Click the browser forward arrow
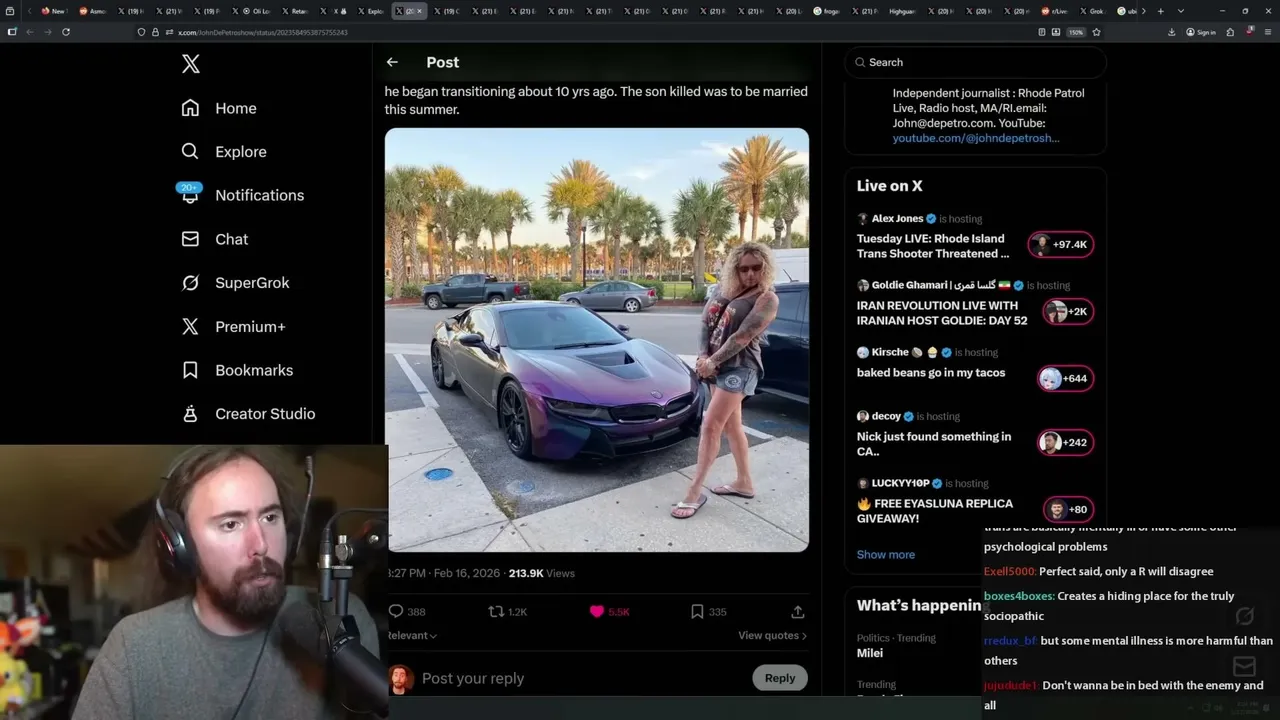The width and height of the screenshot is (1280, 720). (47, 32)
